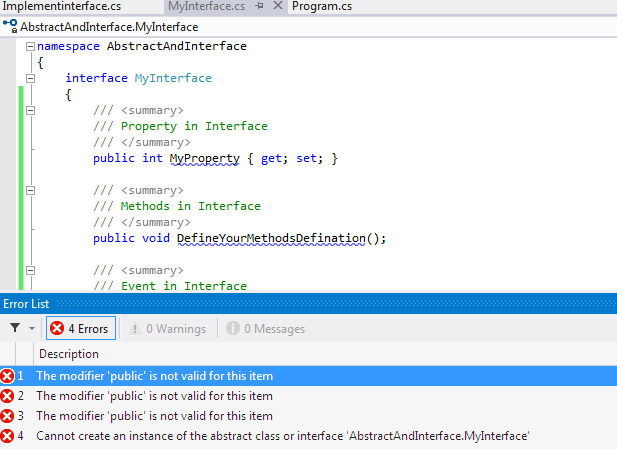617x449 pixels.
Task: Click the red error icon on 4 Errors
Action: [x=57, y=328]
